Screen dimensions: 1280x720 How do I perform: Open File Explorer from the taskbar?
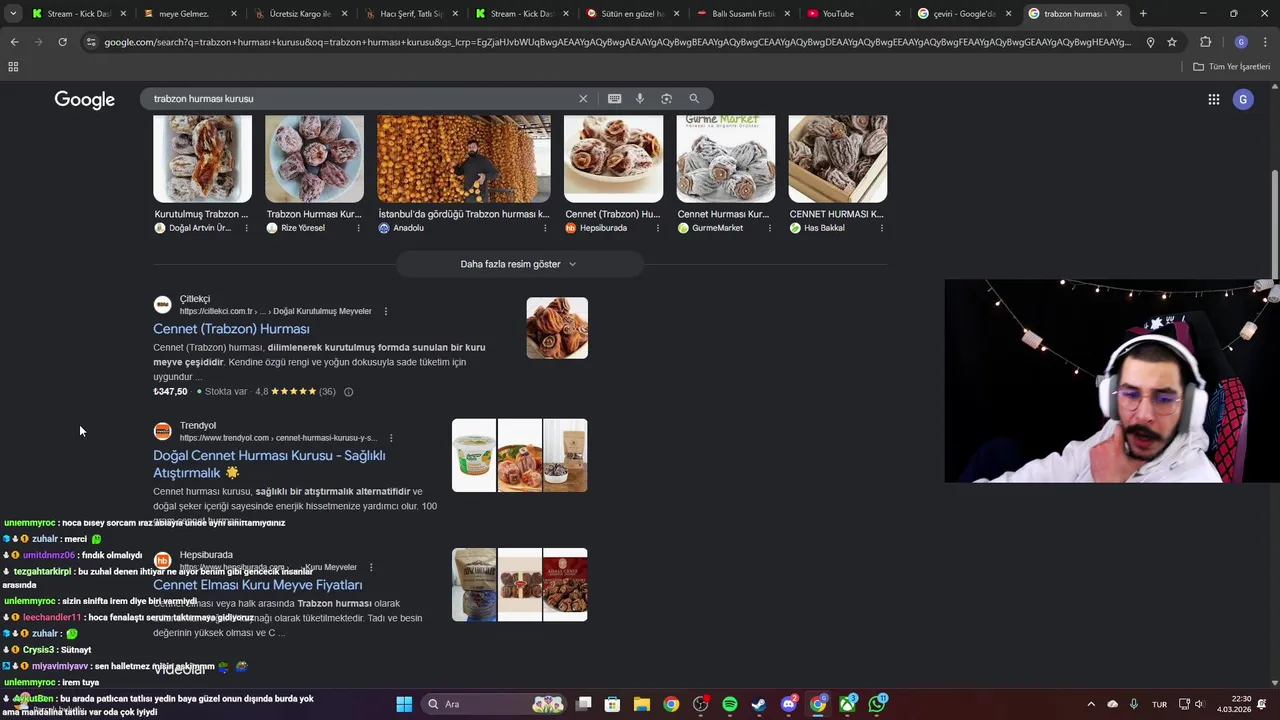click(641, 704)
